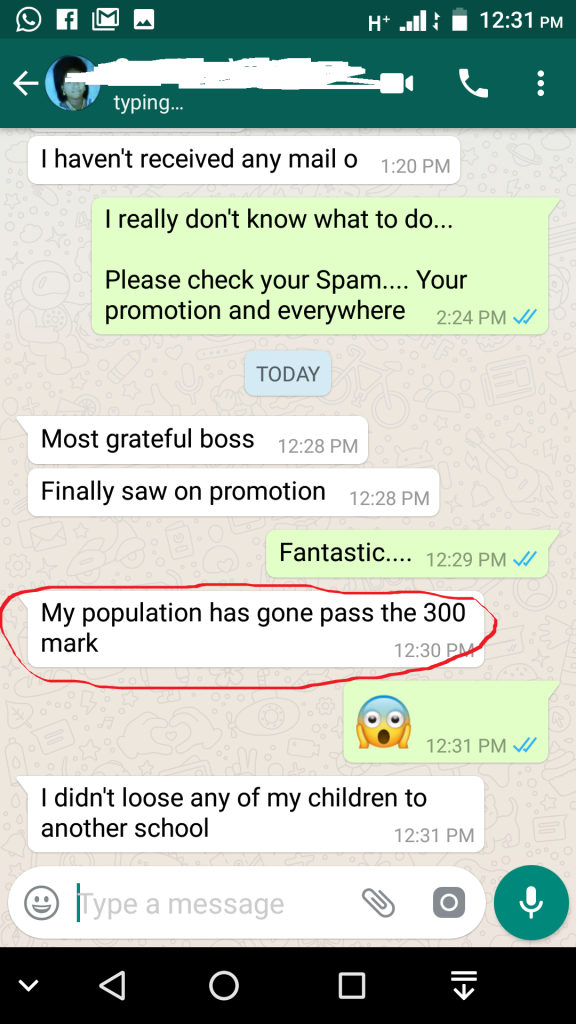The width and height of the screenshot is (576, 1024).
Task: Tap the 'My population has gone pass' message
Action: click(256, 629)
